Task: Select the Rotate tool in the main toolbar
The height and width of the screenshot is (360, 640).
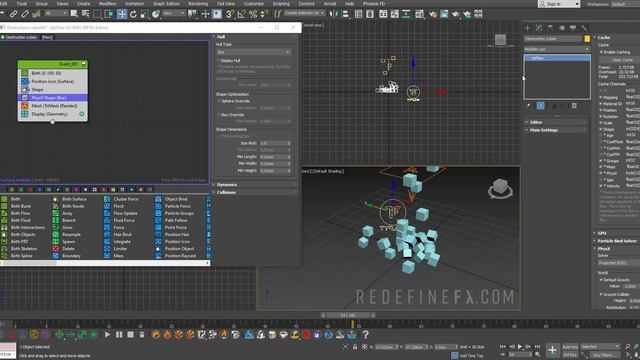Action: (x=133, y=14)
